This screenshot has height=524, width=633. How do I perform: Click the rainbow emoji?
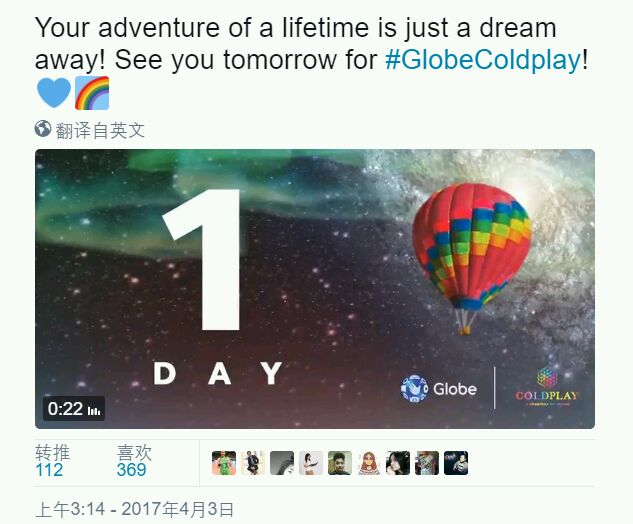point(92,93)
